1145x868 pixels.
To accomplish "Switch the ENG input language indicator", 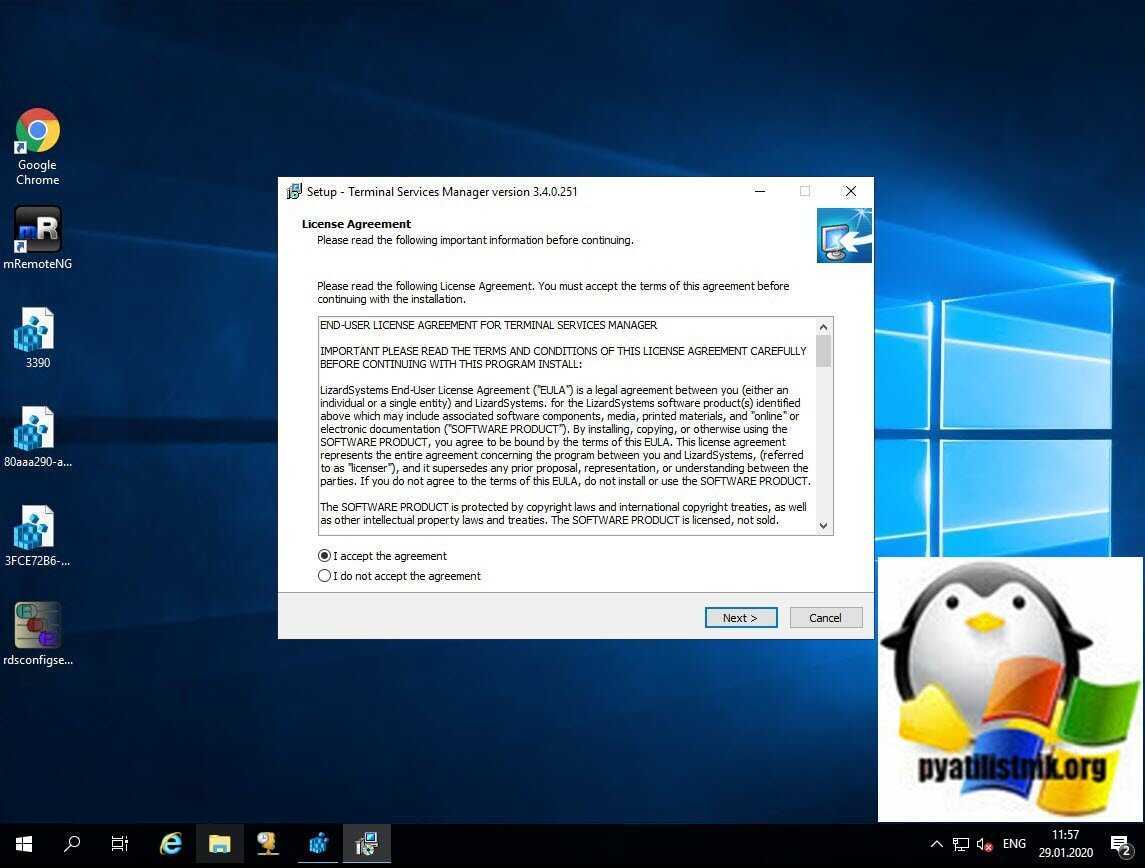I will (1014, 844).
